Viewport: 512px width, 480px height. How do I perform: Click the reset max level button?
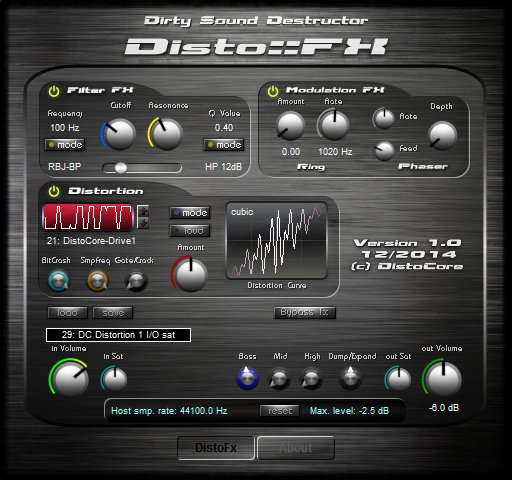click(279, 411)
